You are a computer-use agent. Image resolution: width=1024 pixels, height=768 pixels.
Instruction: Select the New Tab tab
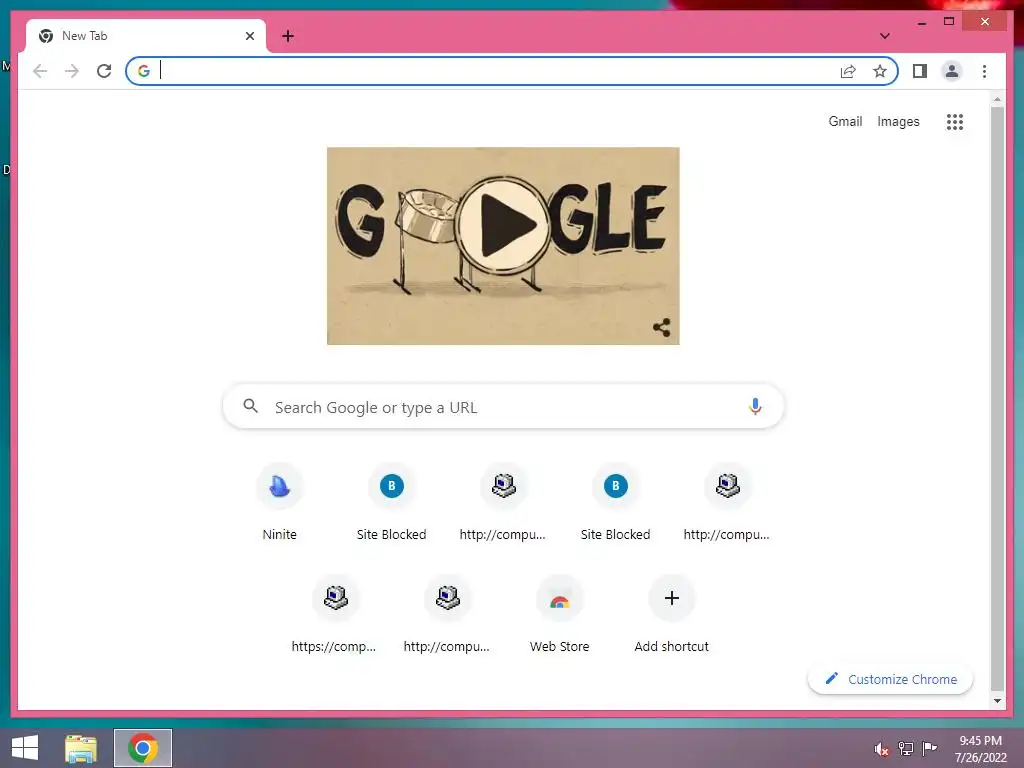pos(146,36)
